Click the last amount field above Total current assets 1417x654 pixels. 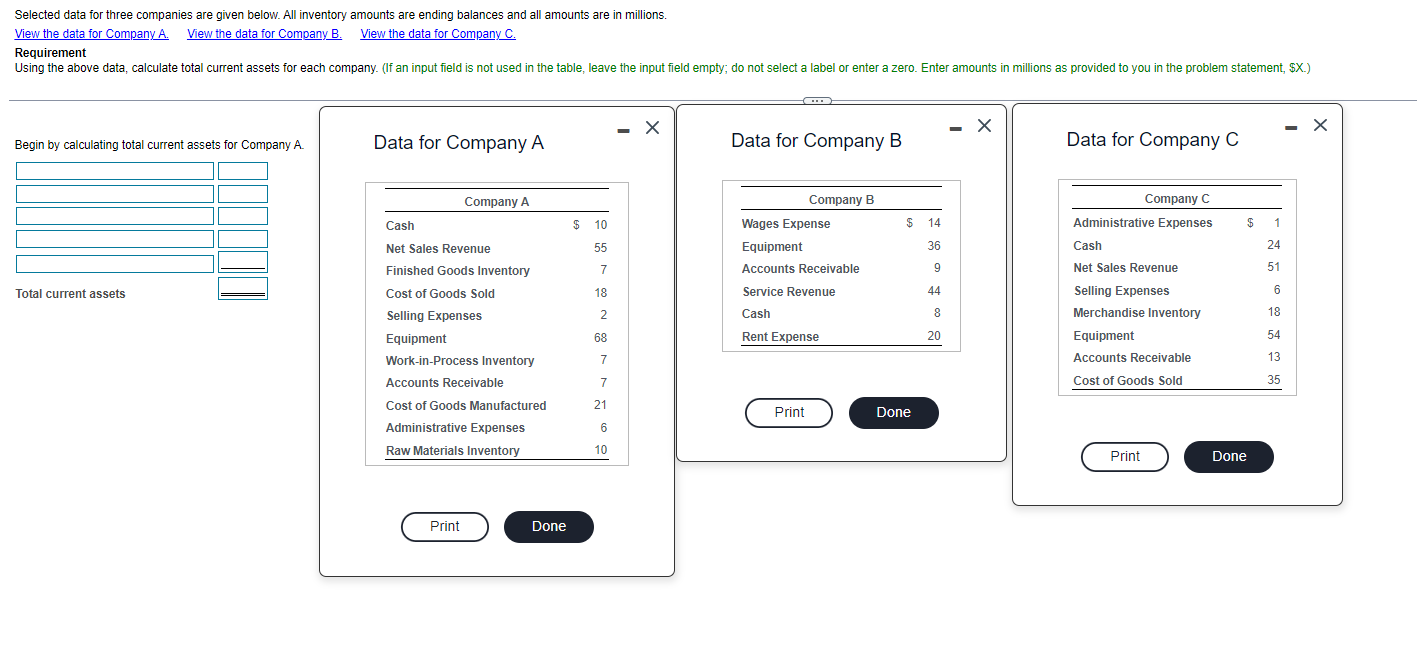pos(242,263)
